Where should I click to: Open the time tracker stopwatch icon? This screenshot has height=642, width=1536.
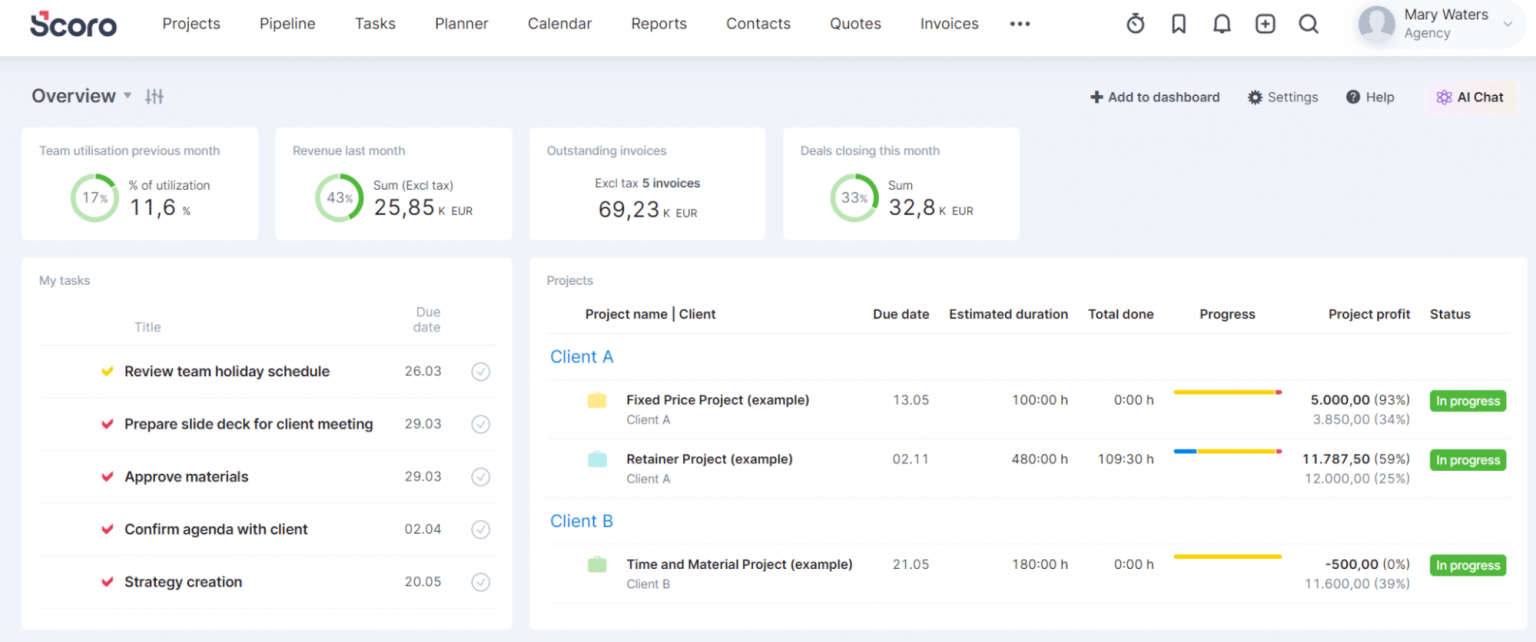(x=1135, y=23)
